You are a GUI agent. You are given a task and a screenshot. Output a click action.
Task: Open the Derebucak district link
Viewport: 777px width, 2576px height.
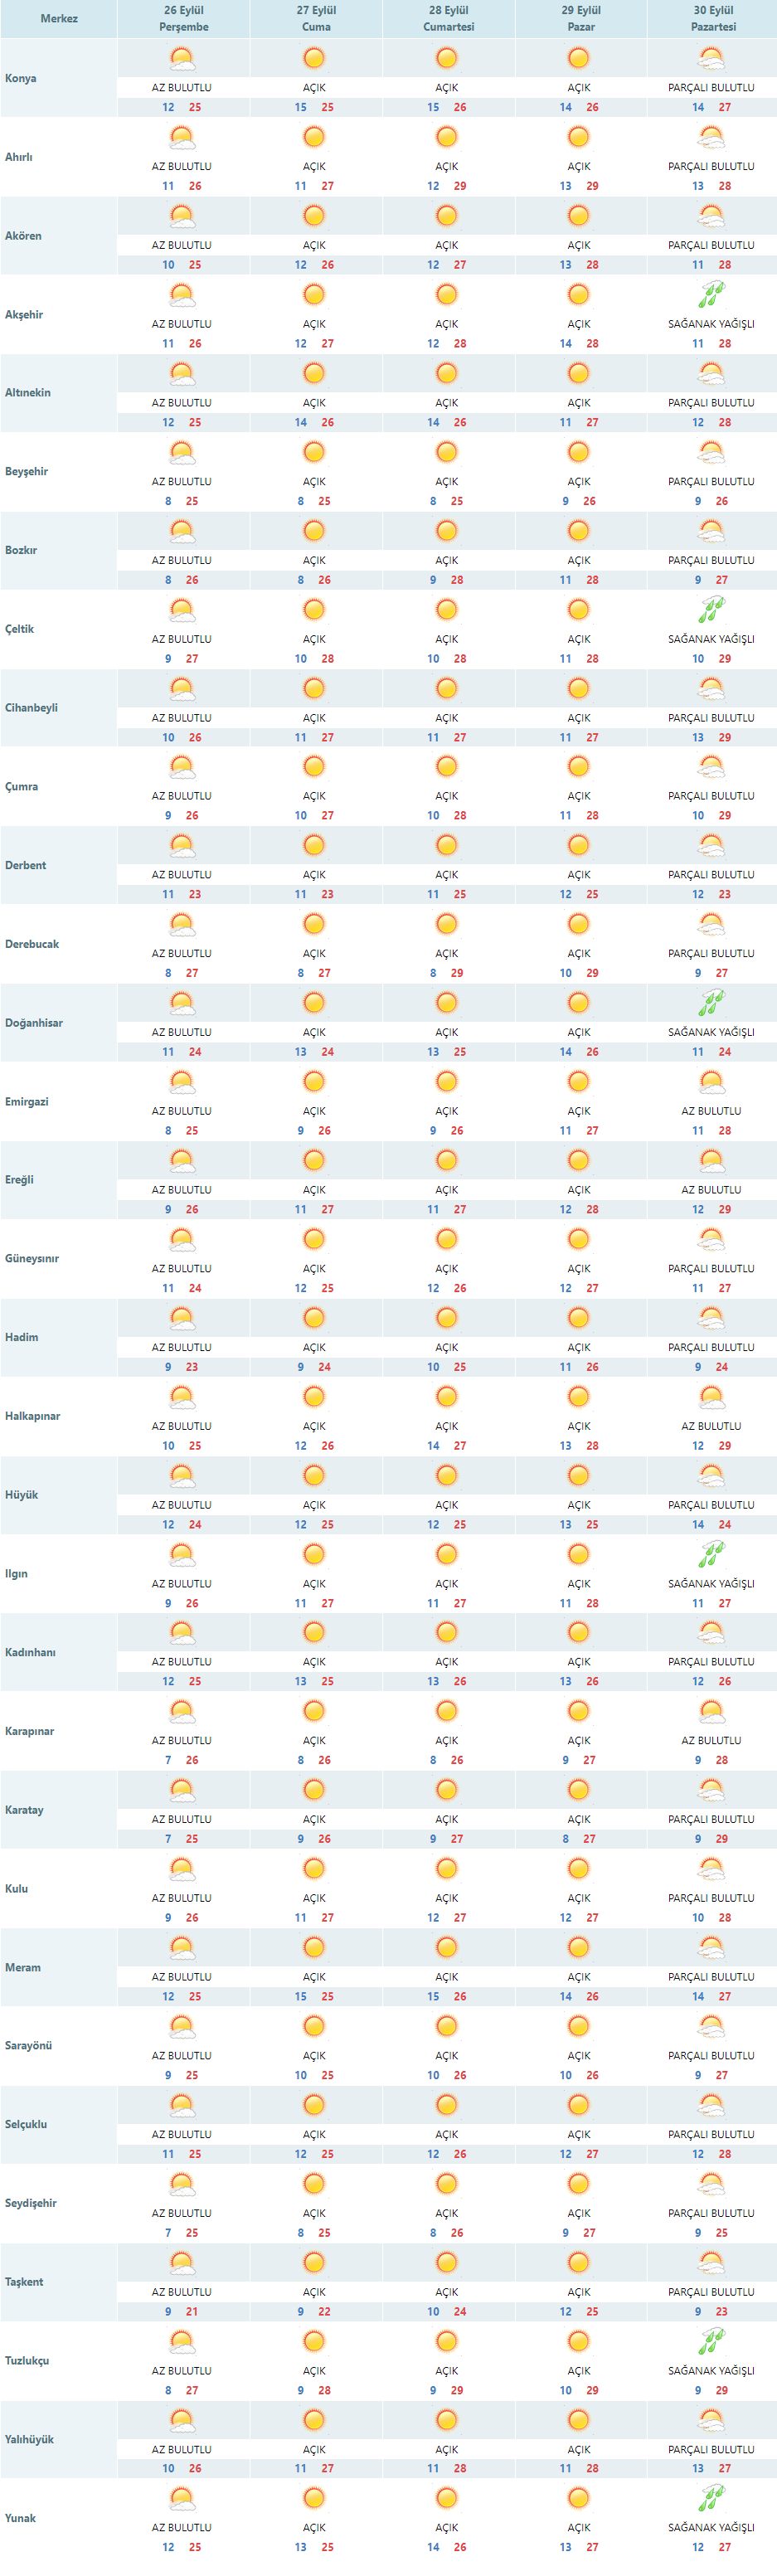[x=32, y=944]
